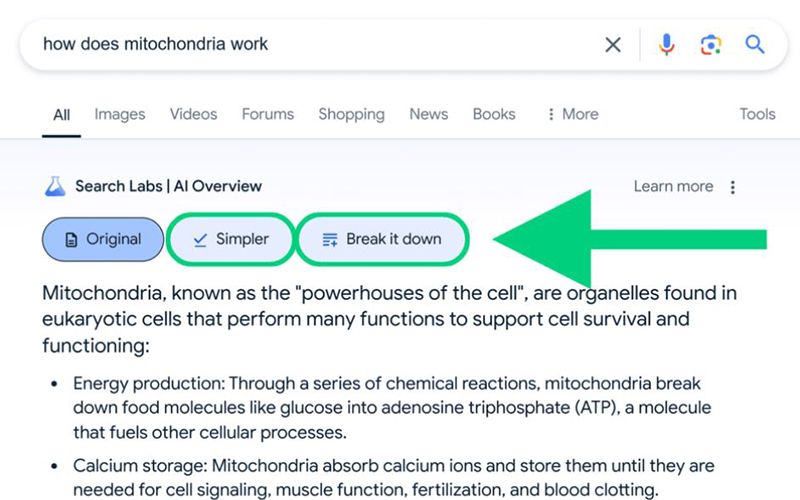Image resolution: width=800 pixels, height=500 pixels.
Task: Select the Break it down version
Action: point(382,240)
